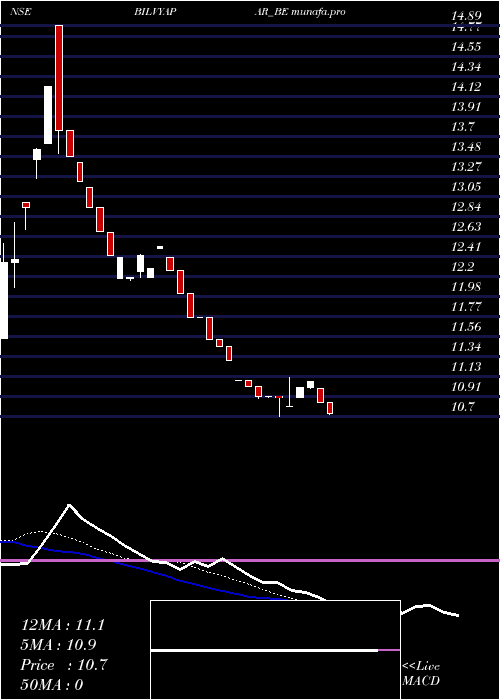Click the last red candlestick near 10.7

(x=330, y=408)
